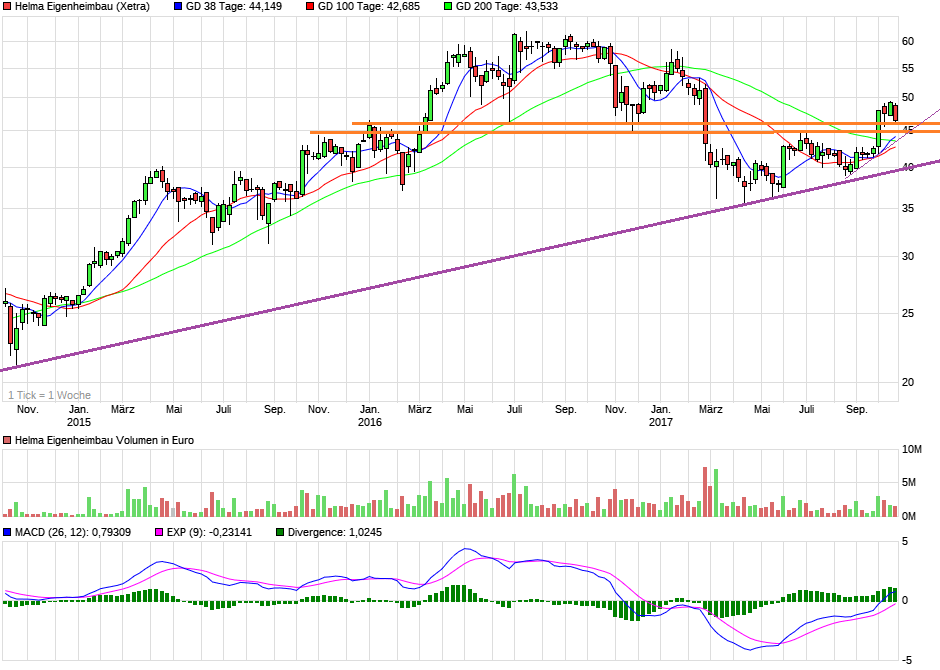
Task: Click the volume axis value 10M
Action: click(x=912, y=449)
